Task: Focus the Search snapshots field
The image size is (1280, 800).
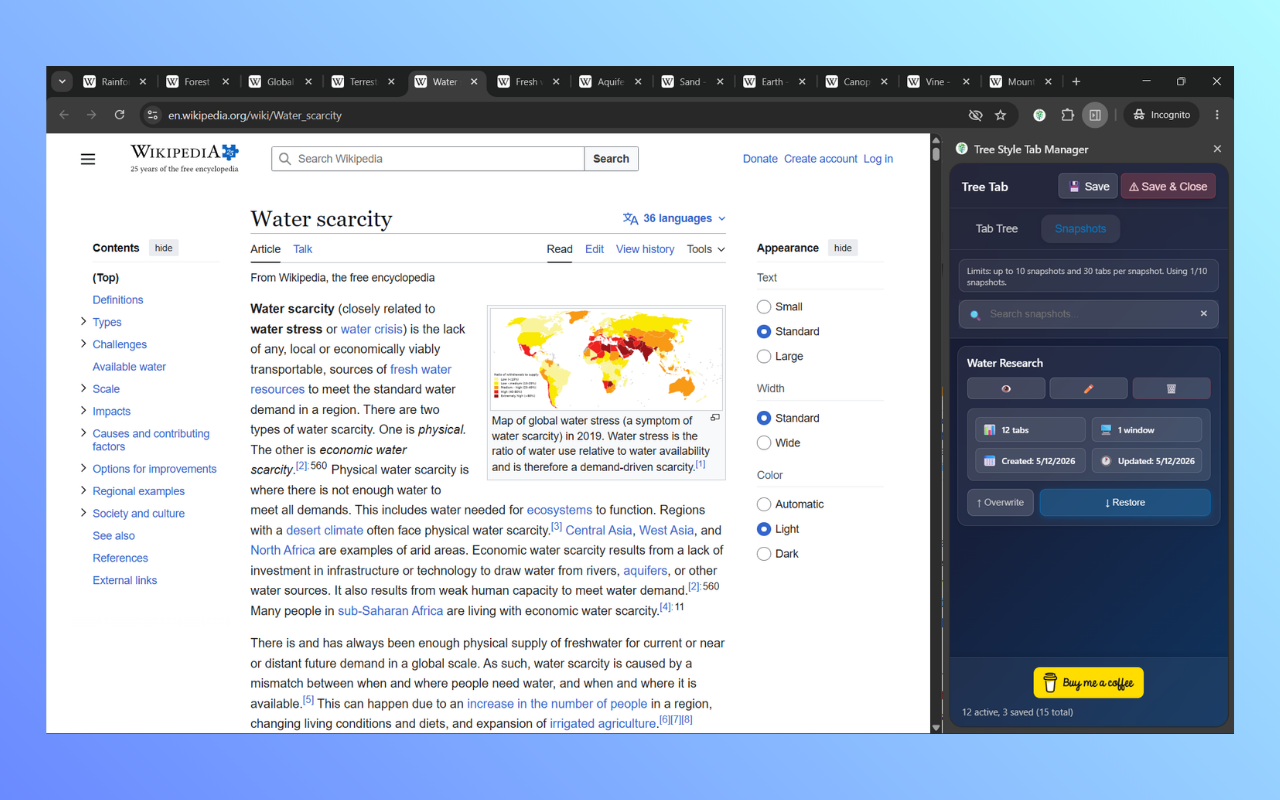Action: coord(1088,314)
